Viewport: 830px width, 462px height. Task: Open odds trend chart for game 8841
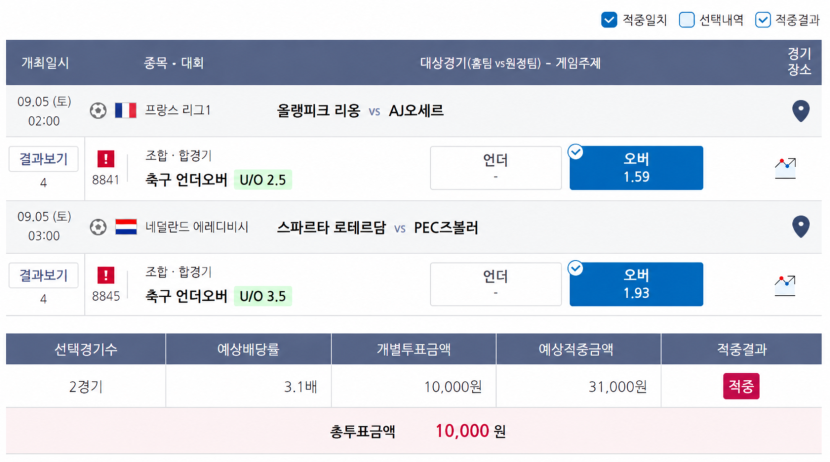click(785, 168)
